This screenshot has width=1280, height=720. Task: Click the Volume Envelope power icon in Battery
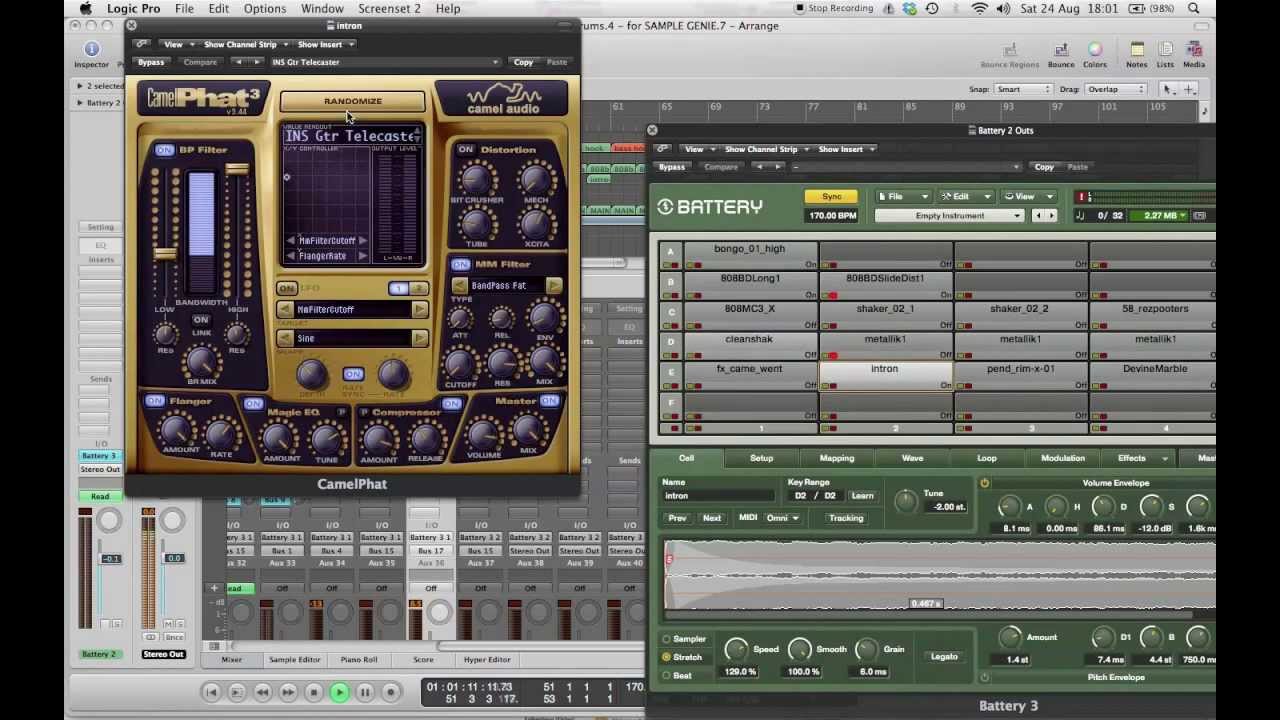pyautogui.click(x=984, y=484)
